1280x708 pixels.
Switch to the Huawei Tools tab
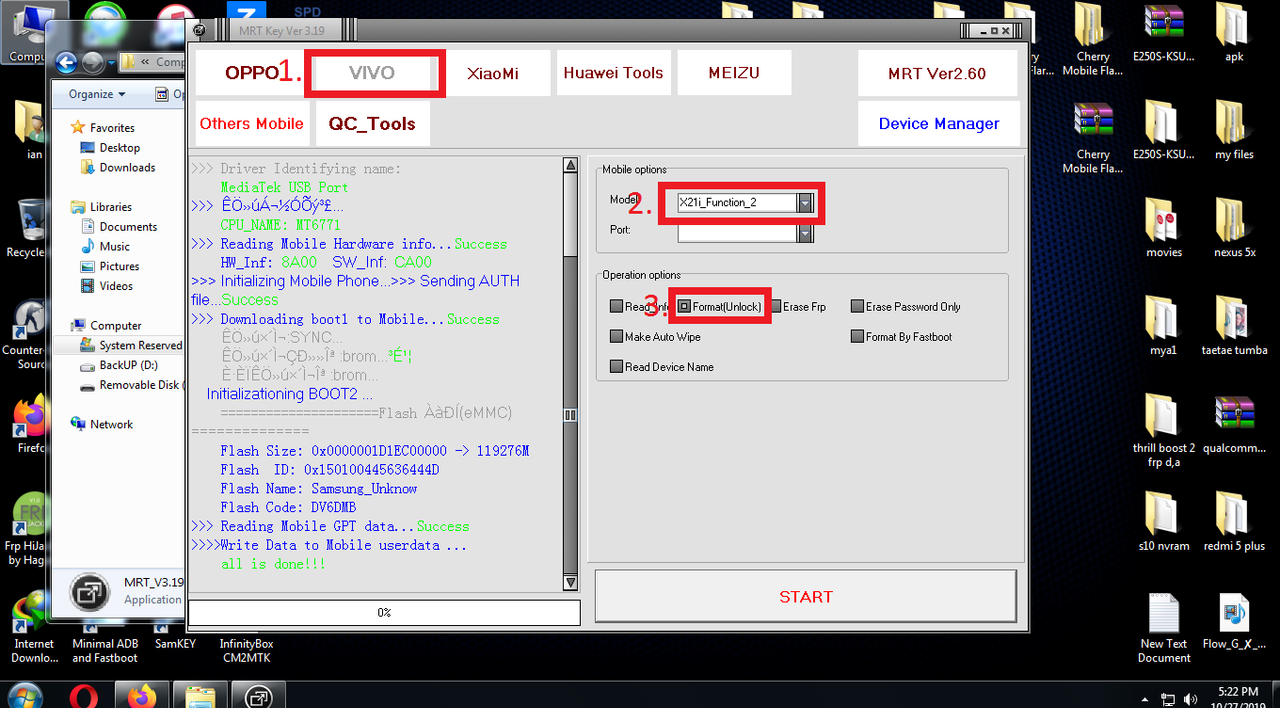[613, 73]
